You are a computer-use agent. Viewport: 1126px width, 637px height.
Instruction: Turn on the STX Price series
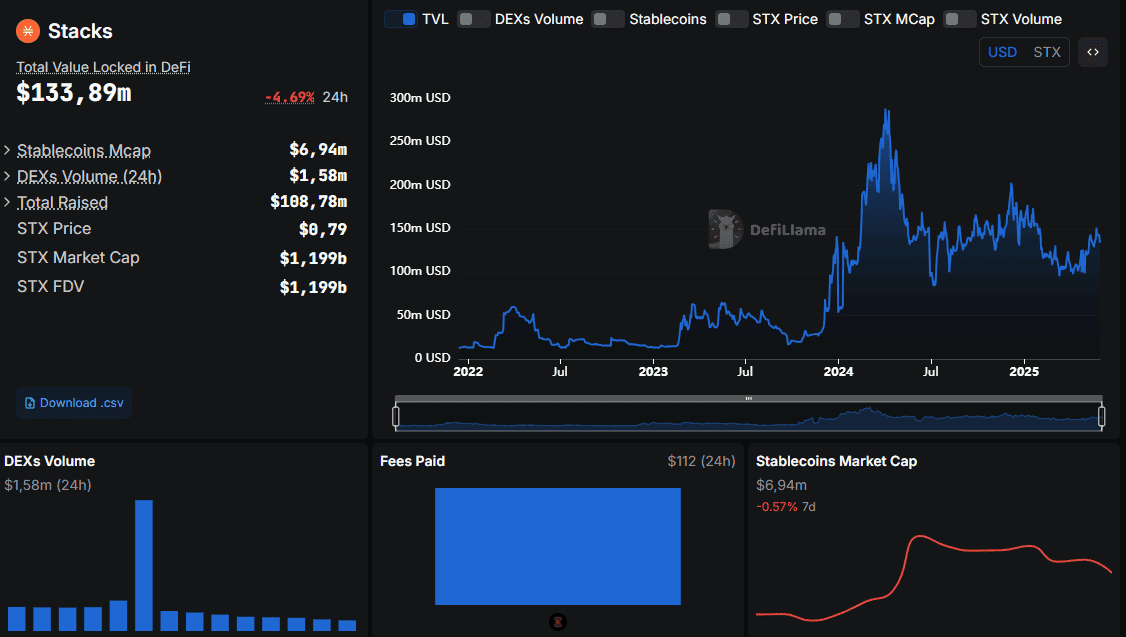point(731,19)
